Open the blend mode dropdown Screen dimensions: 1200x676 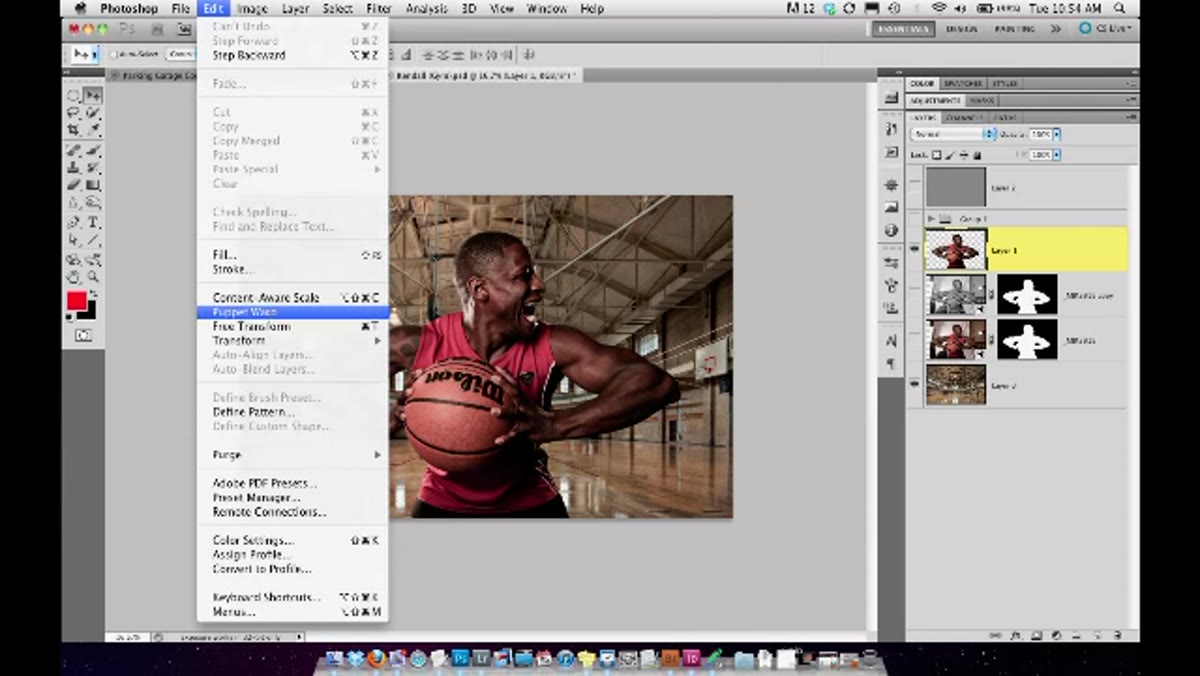point(953,134)
